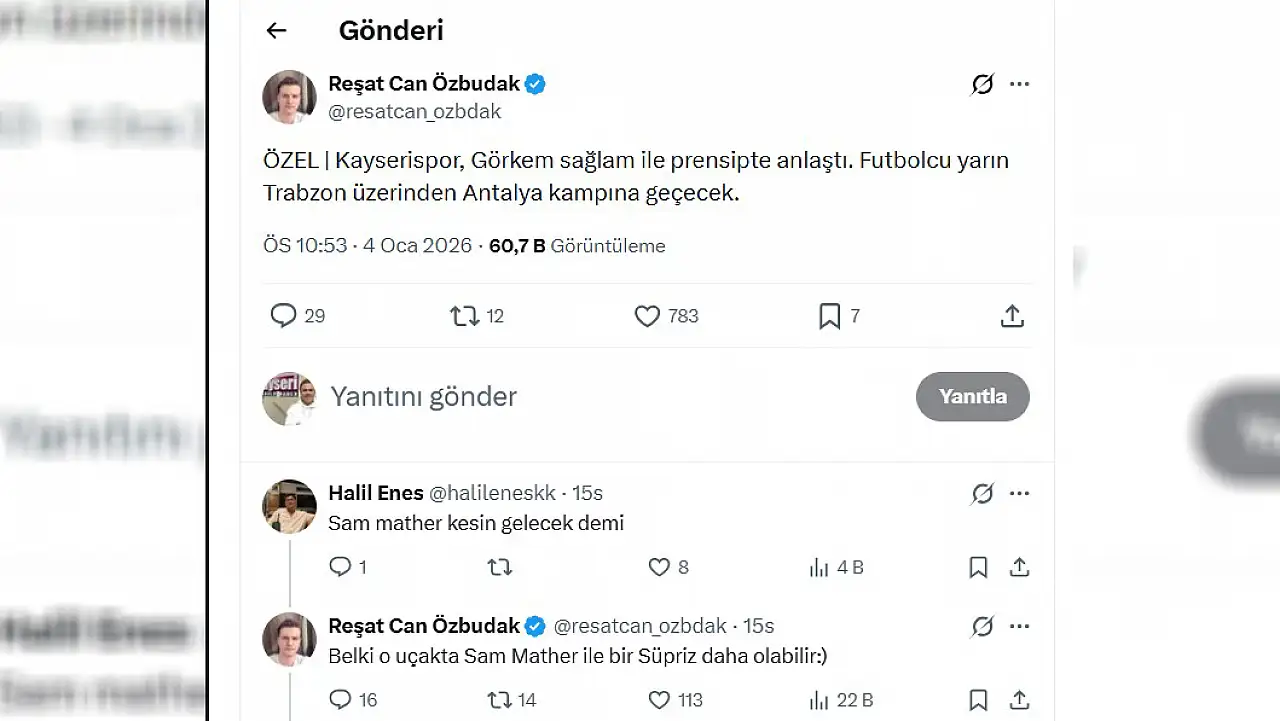Screen dimensions: 1280x721
Task: Share Halil Enes's reply
Action: coord(1019,567)
